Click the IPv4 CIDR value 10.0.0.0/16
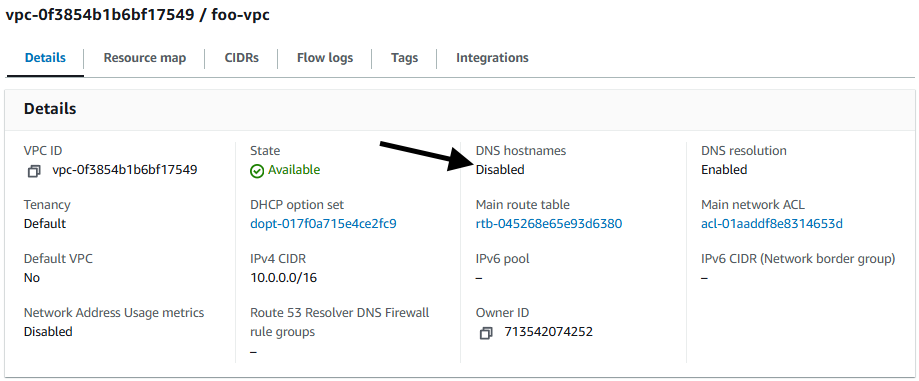 [x=284, y=278]
